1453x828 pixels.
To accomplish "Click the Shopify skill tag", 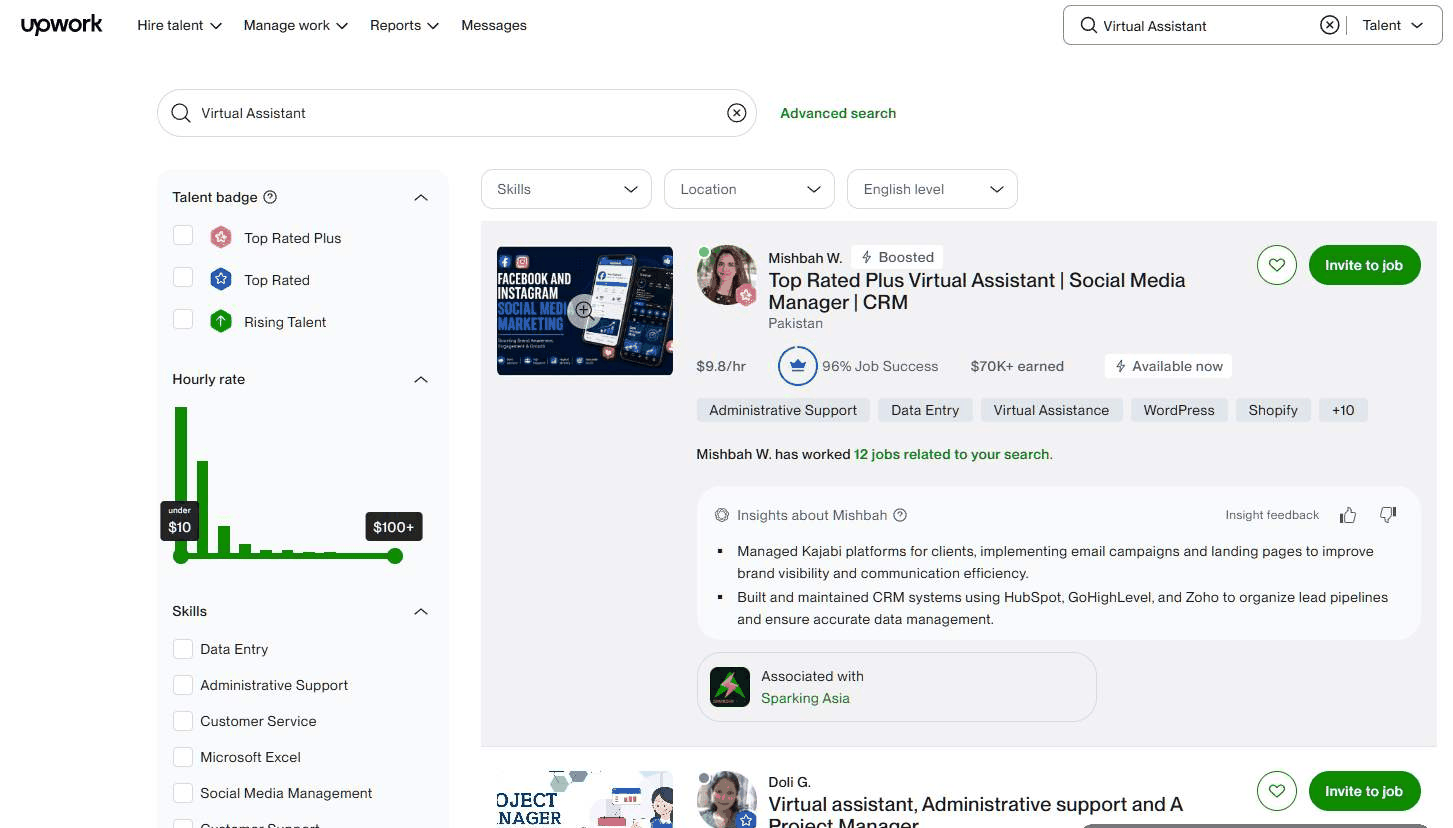I will pos(1273,410).
